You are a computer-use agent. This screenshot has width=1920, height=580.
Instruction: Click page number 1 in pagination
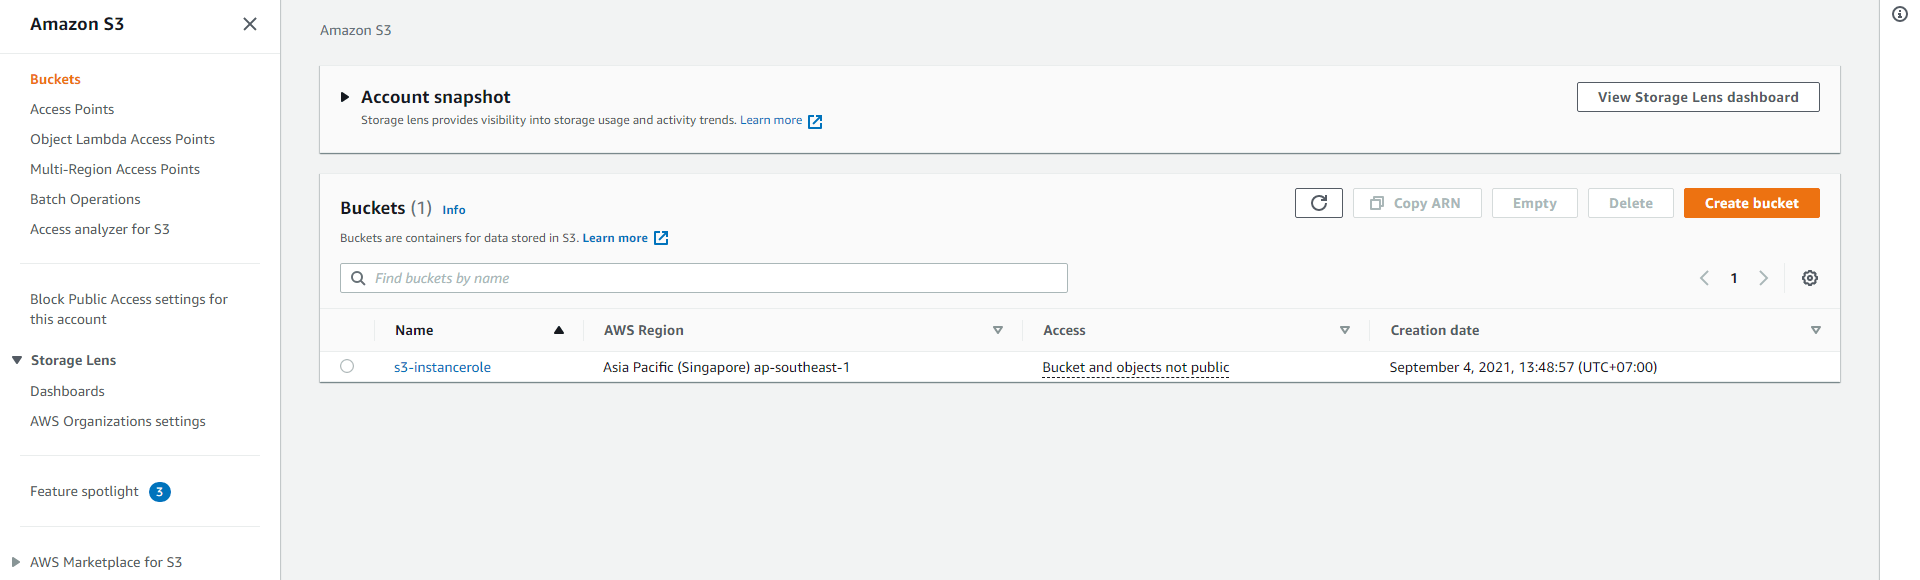(1734, 278)
